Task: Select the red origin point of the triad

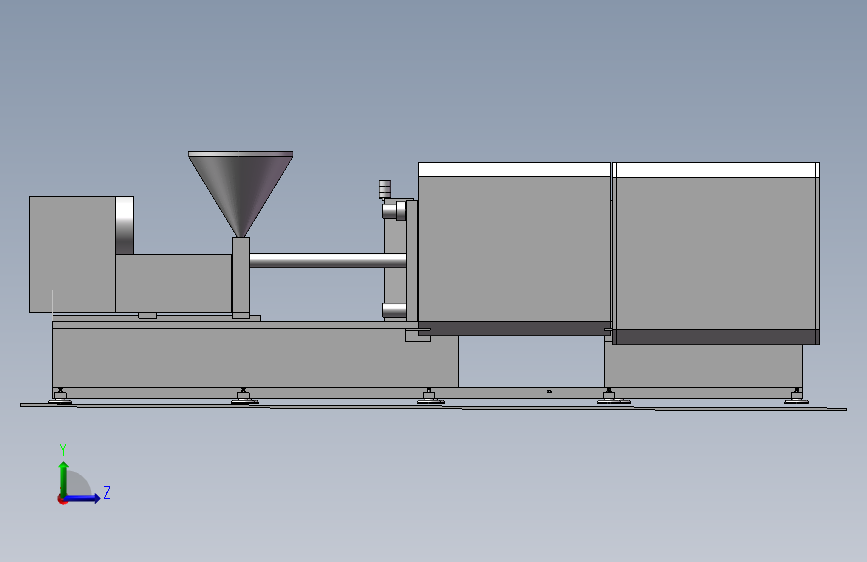Action: point(62,499)
